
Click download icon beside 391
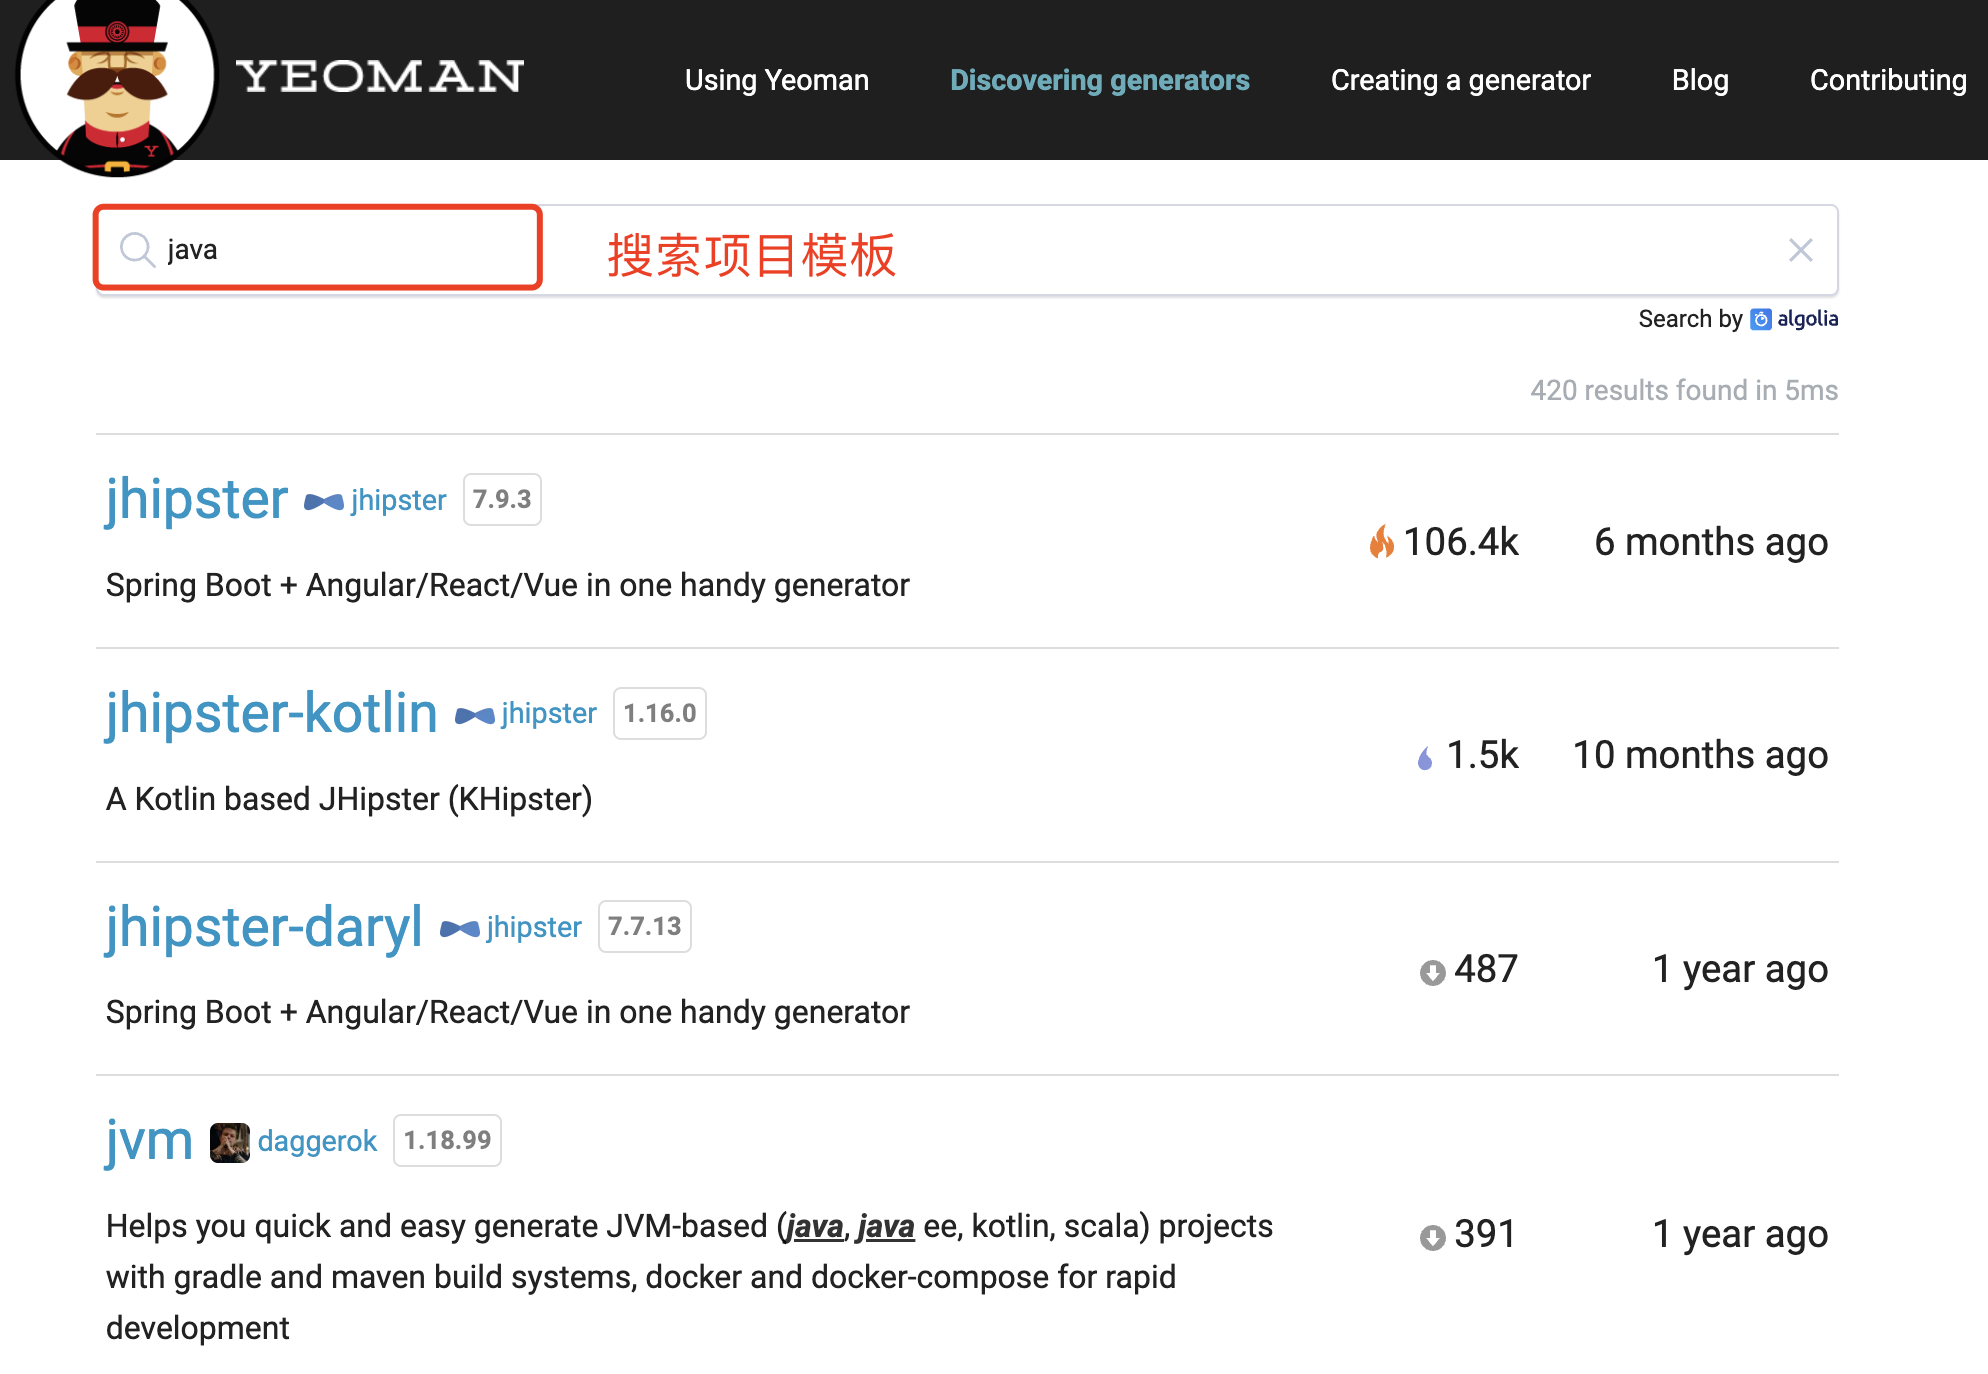coord(1432,1237)
